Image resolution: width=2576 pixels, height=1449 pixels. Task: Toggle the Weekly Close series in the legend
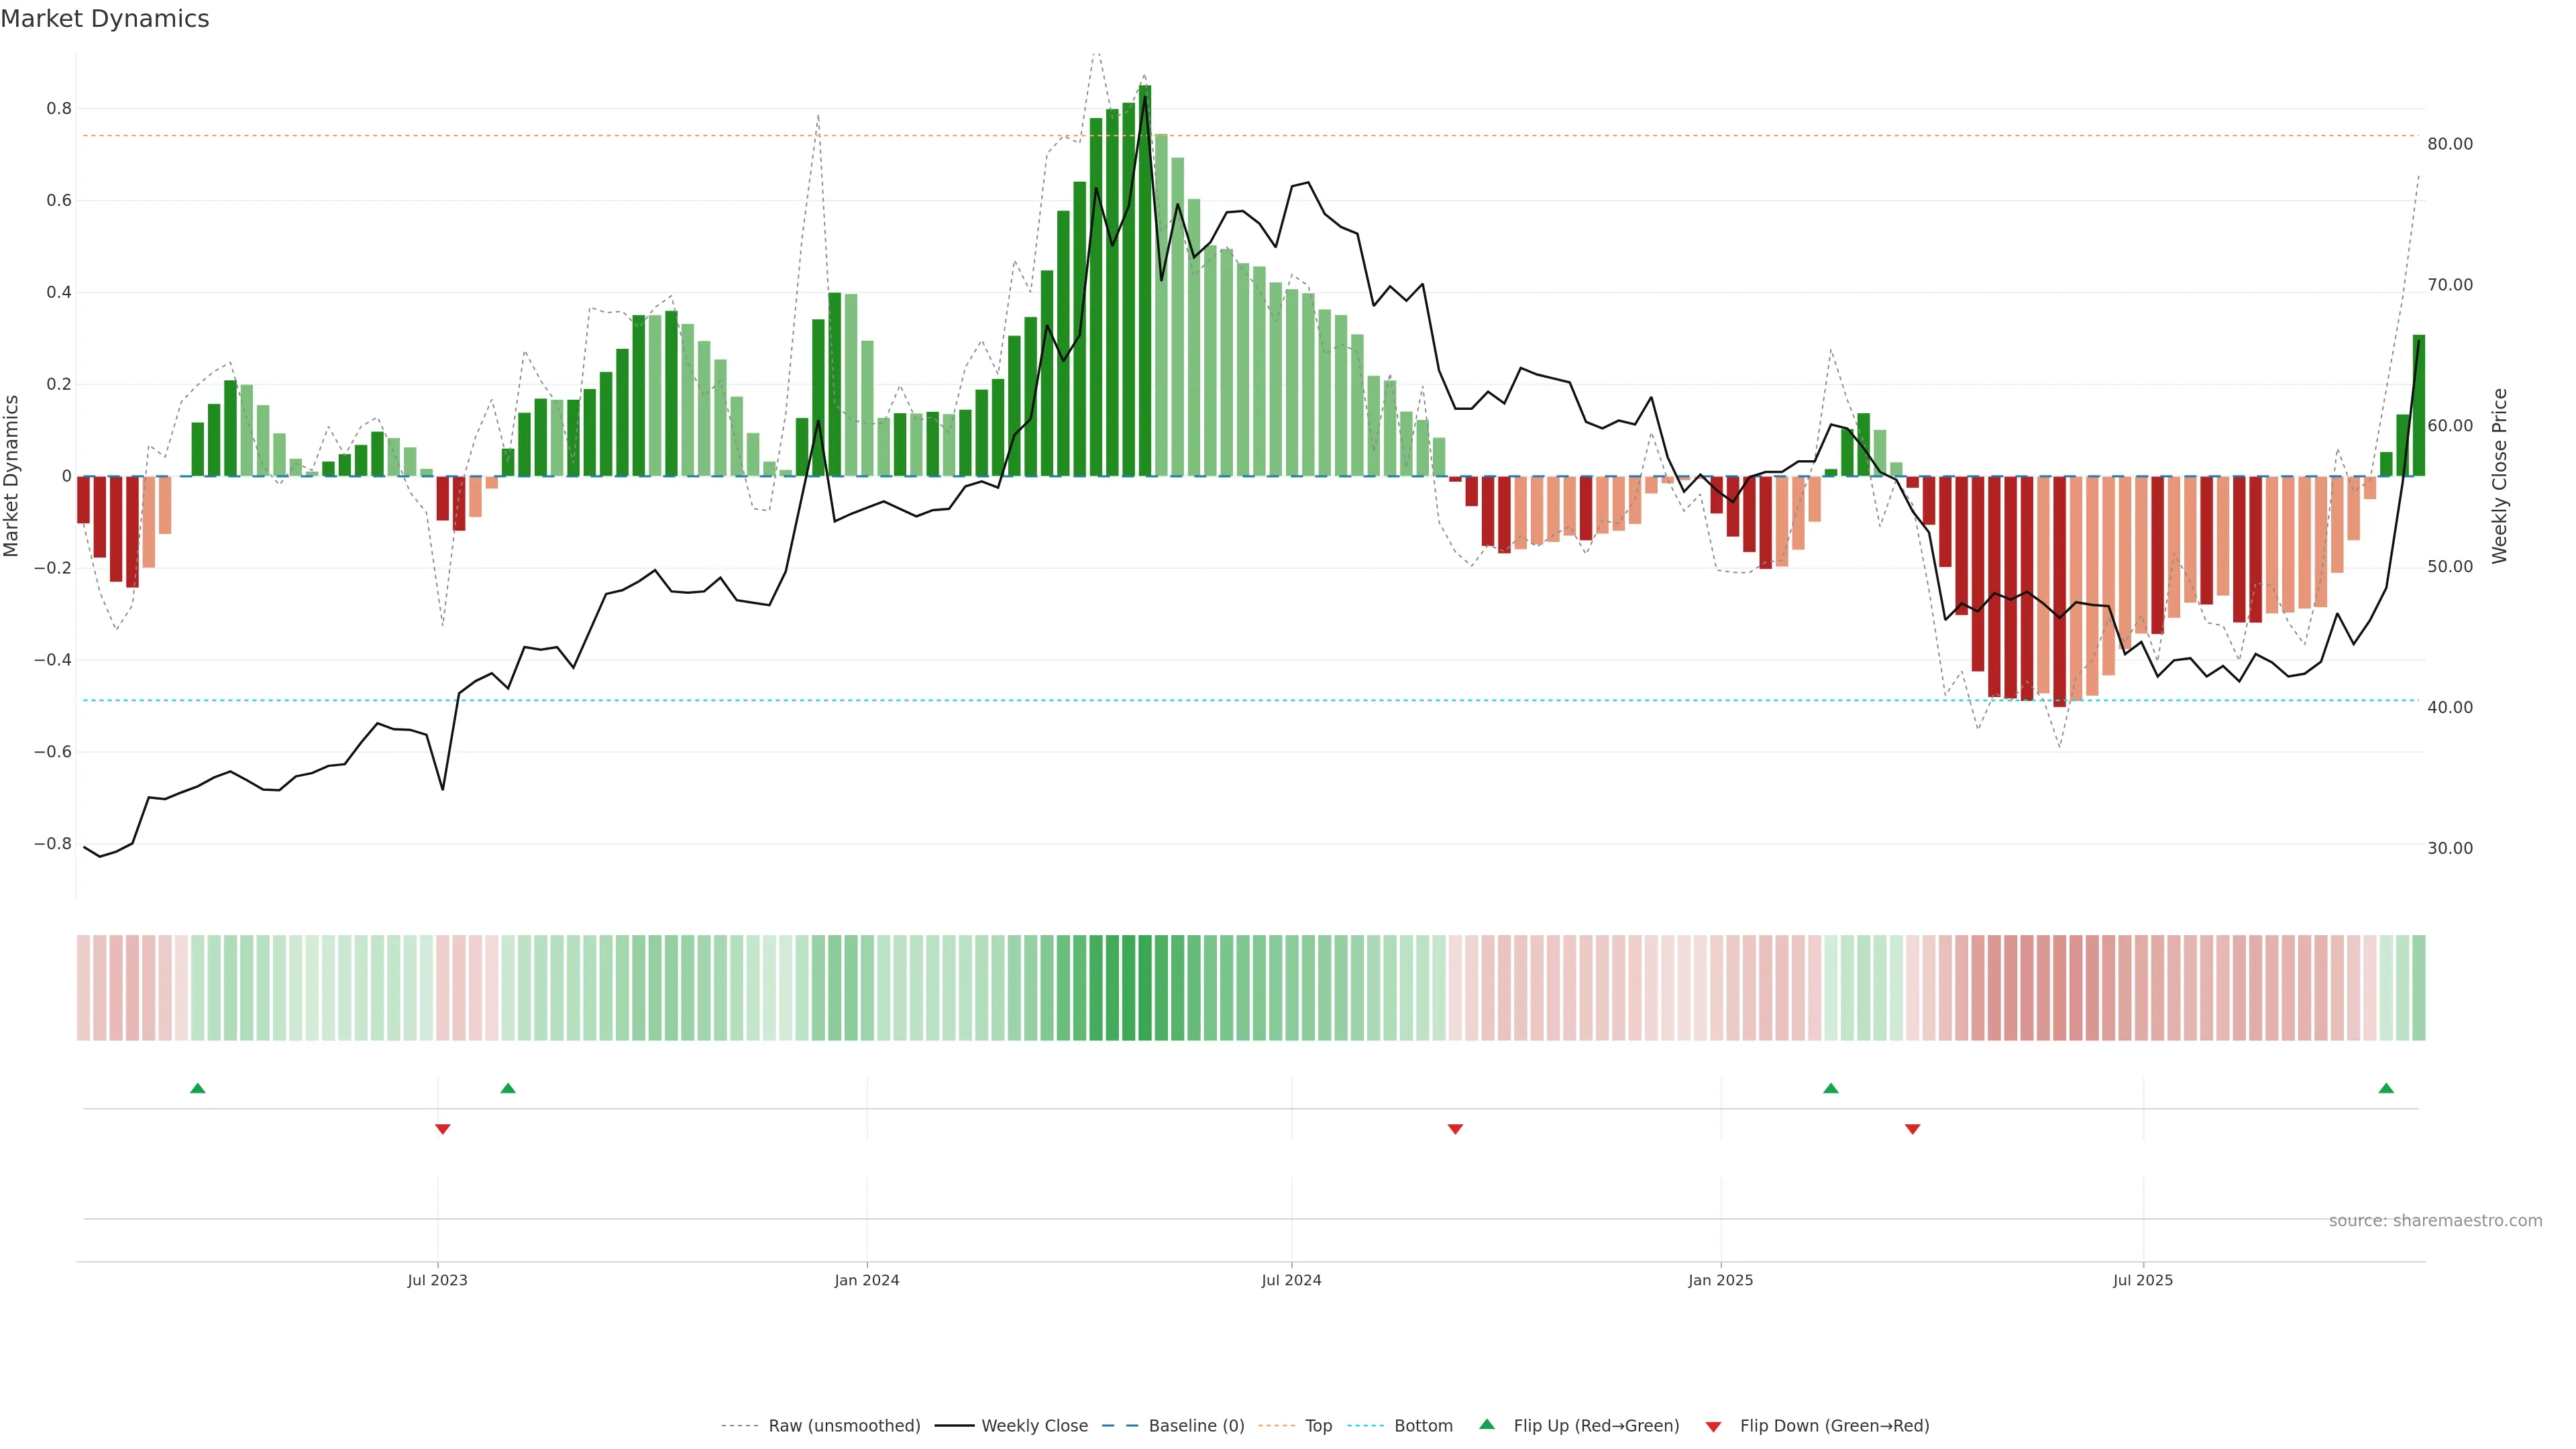pyautogui.click(x=1034, y=1426)
